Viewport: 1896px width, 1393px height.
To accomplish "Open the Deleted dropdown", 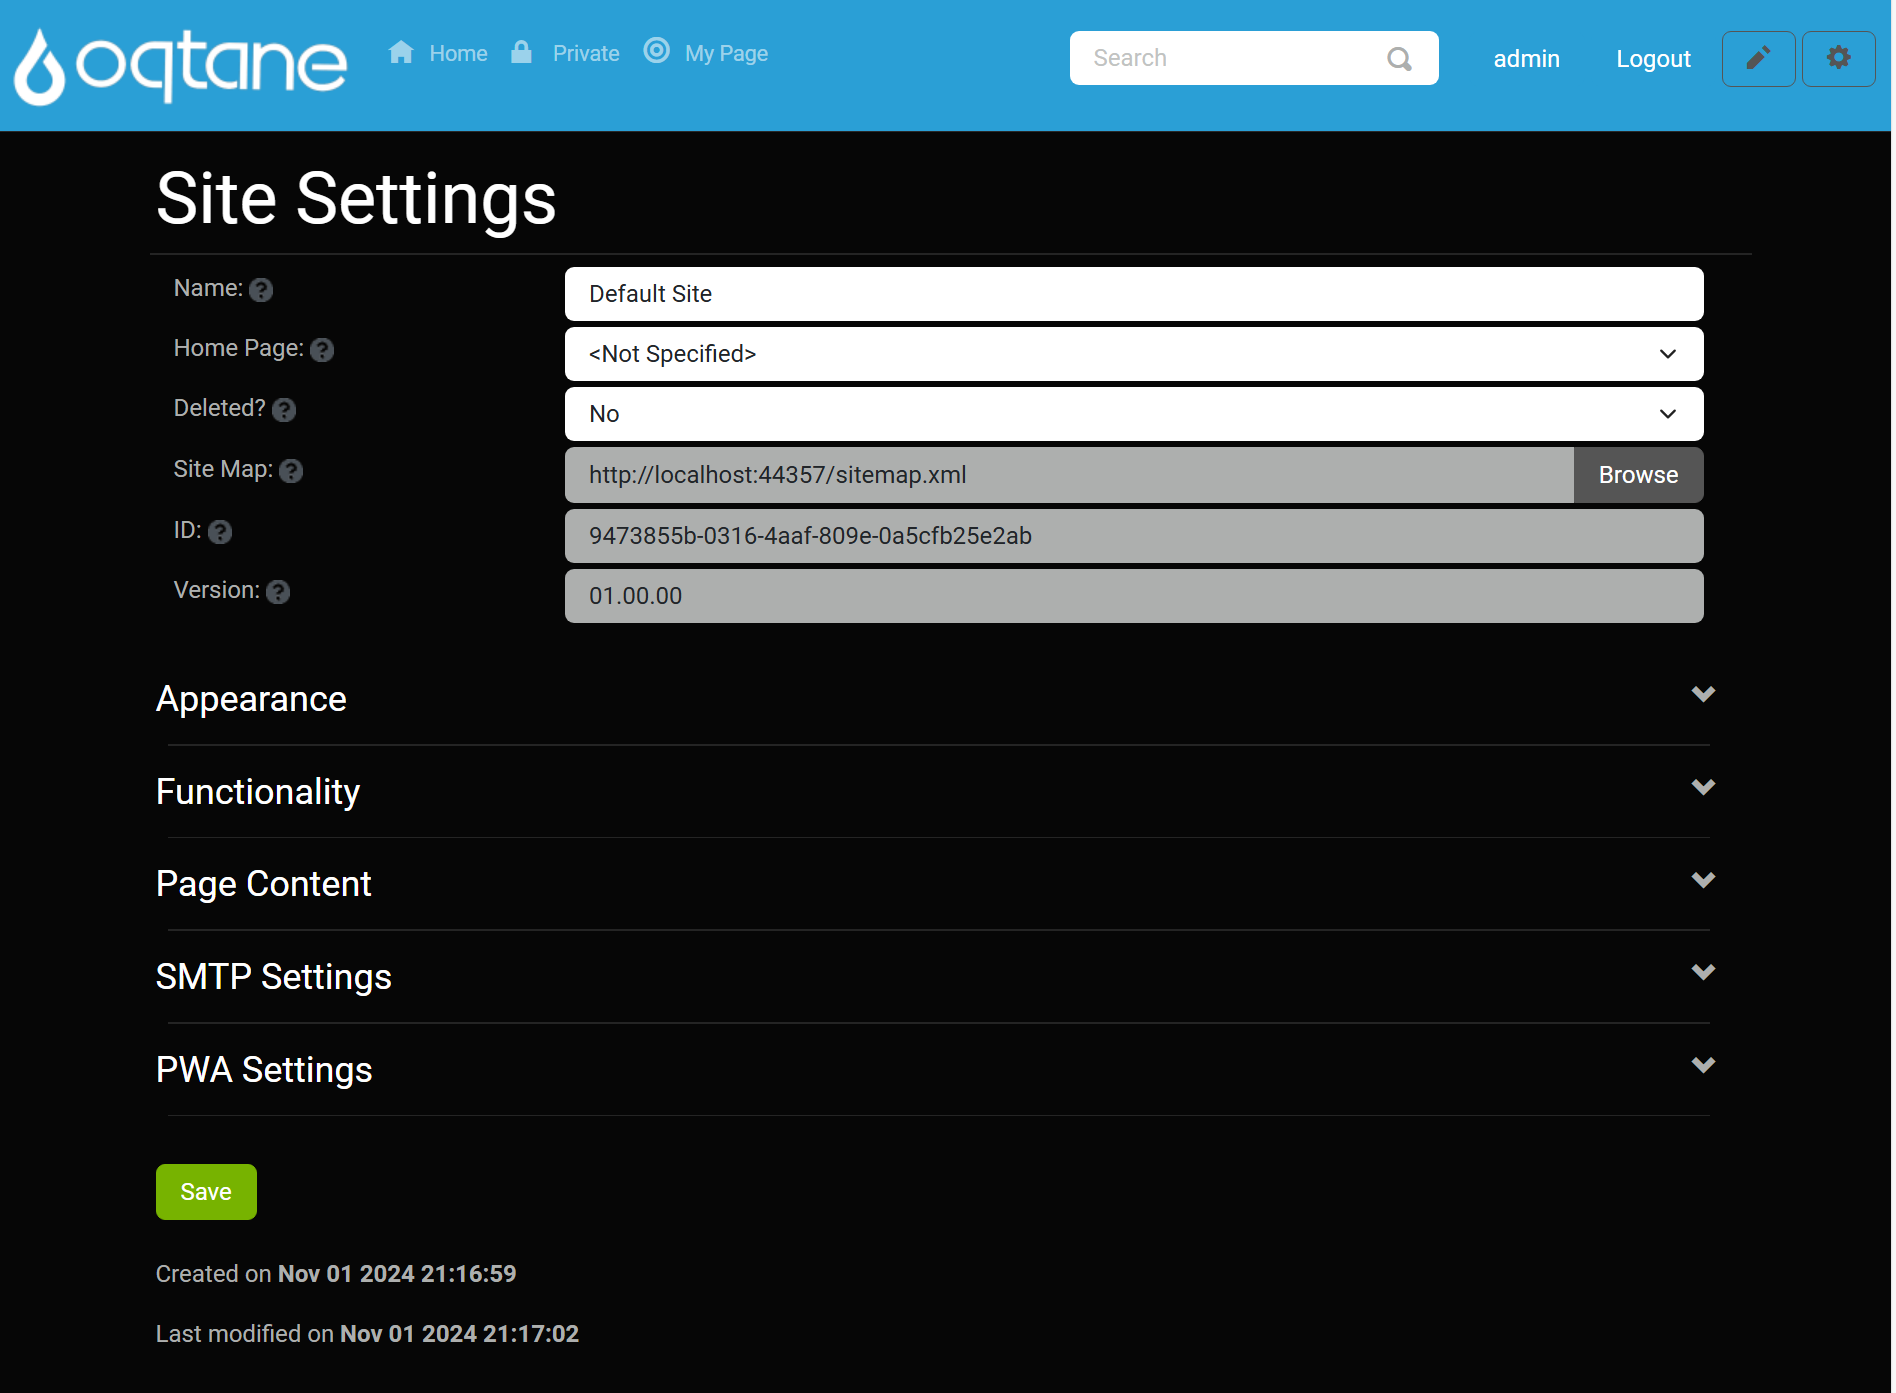I will pyautogui.click(x=1134, y=414).
